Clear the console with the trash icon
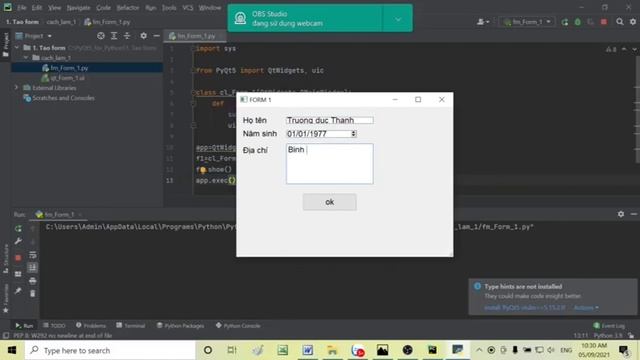 pyautogui.click(x=33, y=293)
